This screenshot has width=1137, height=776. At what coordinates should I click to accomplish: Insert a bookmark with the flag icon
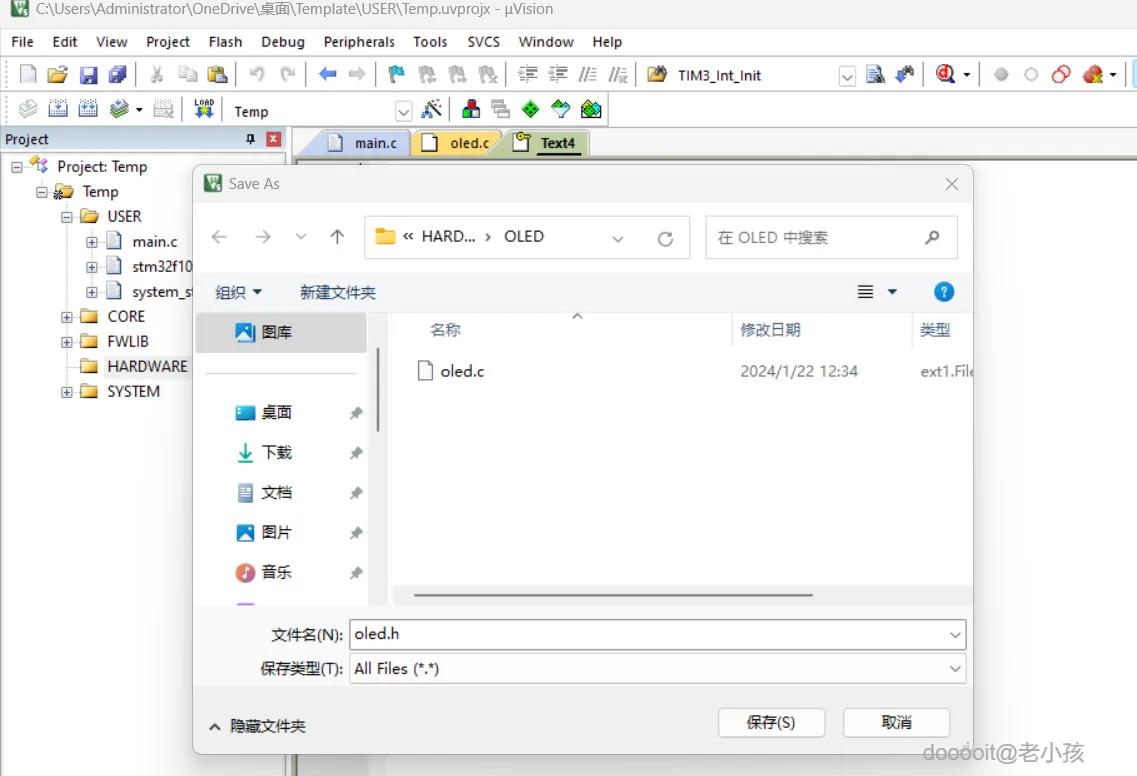click(397, 74)
